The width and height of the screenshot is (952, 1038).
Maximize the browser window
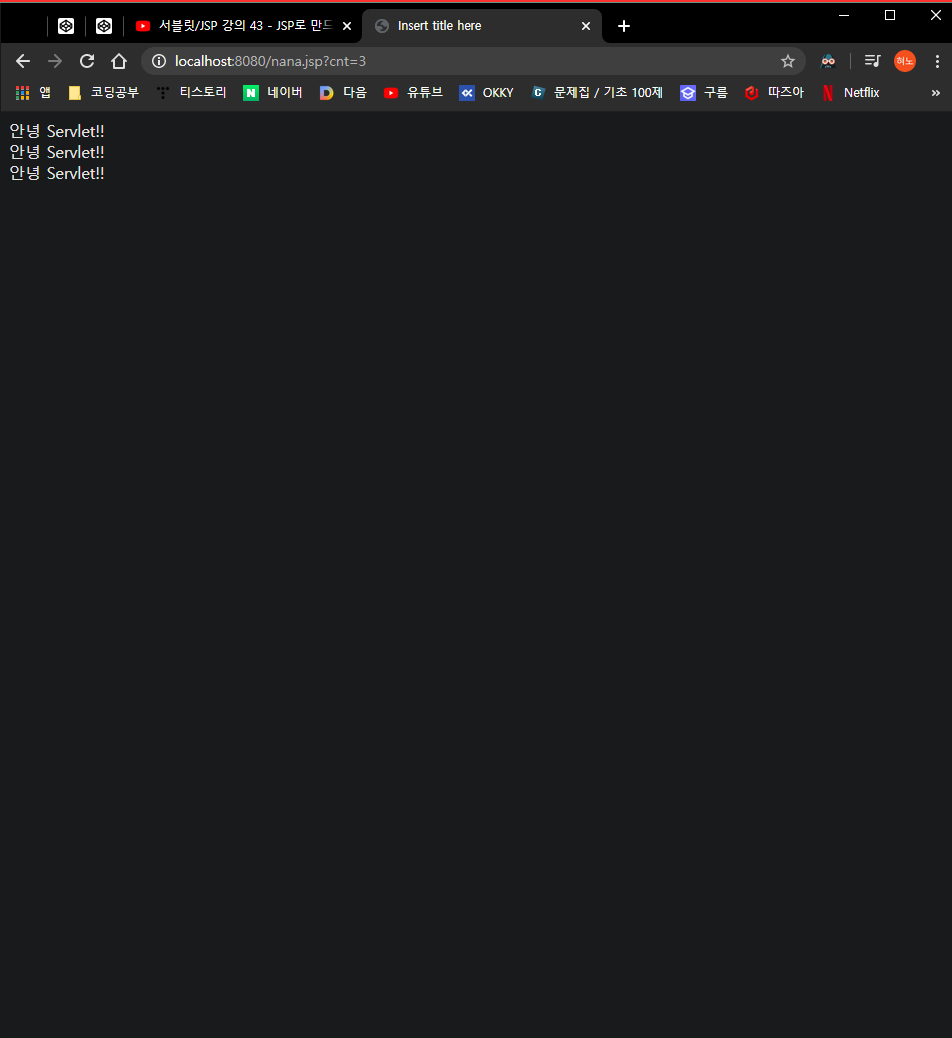890,15
